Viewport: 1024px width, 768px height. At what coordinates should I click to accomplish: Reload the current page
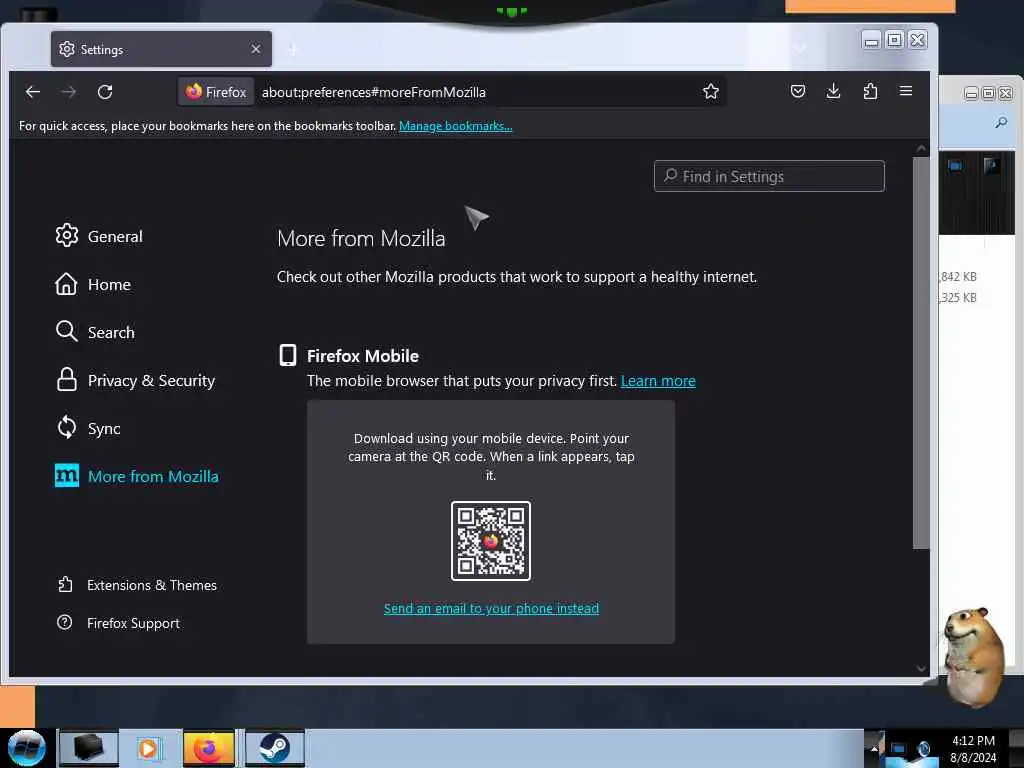click(x=105, y=92)
